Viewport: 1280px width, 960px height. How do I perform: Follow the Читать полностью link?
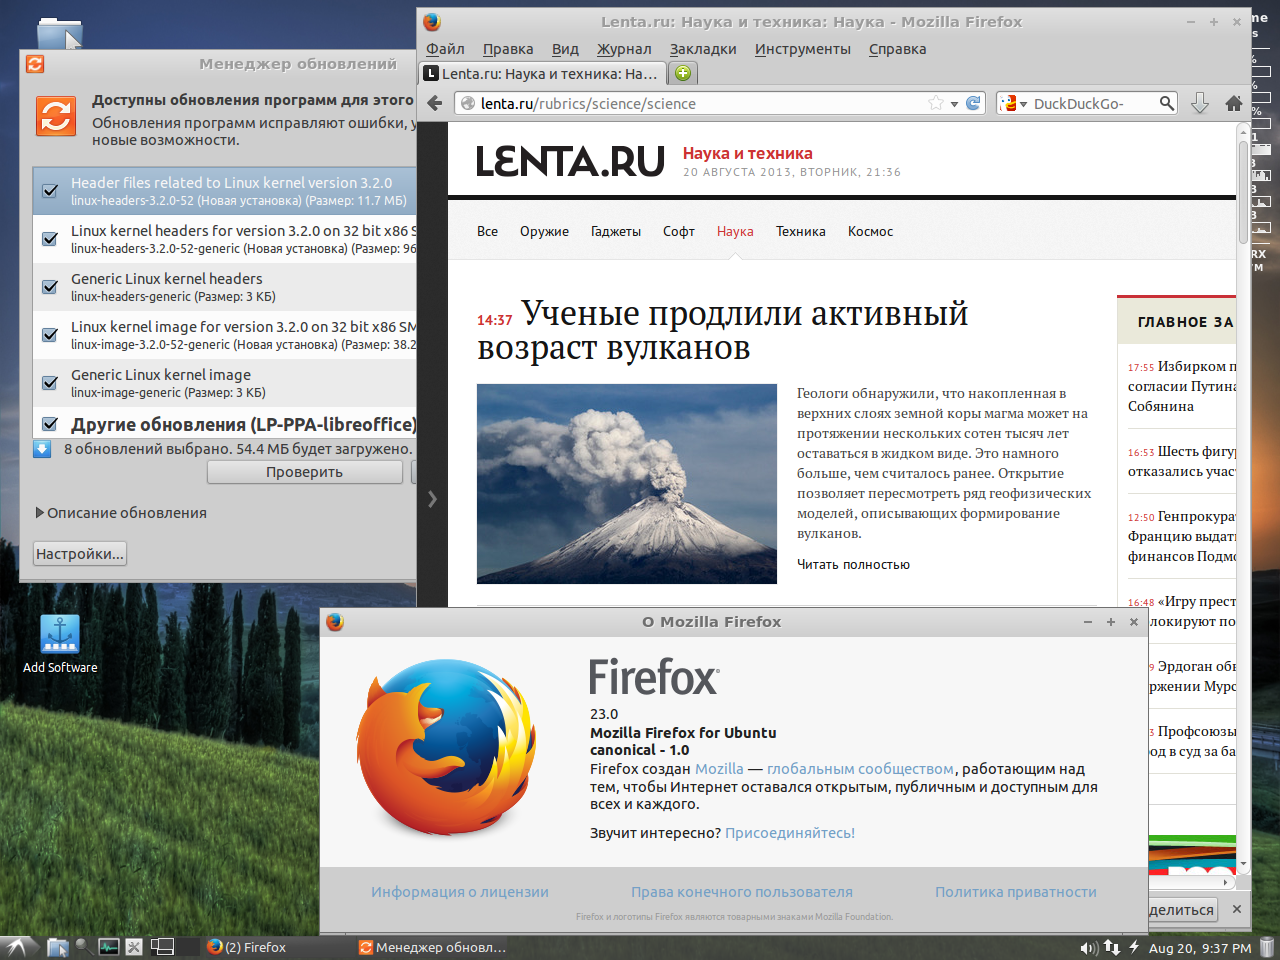pyautogui.click(x=853, y=565)
